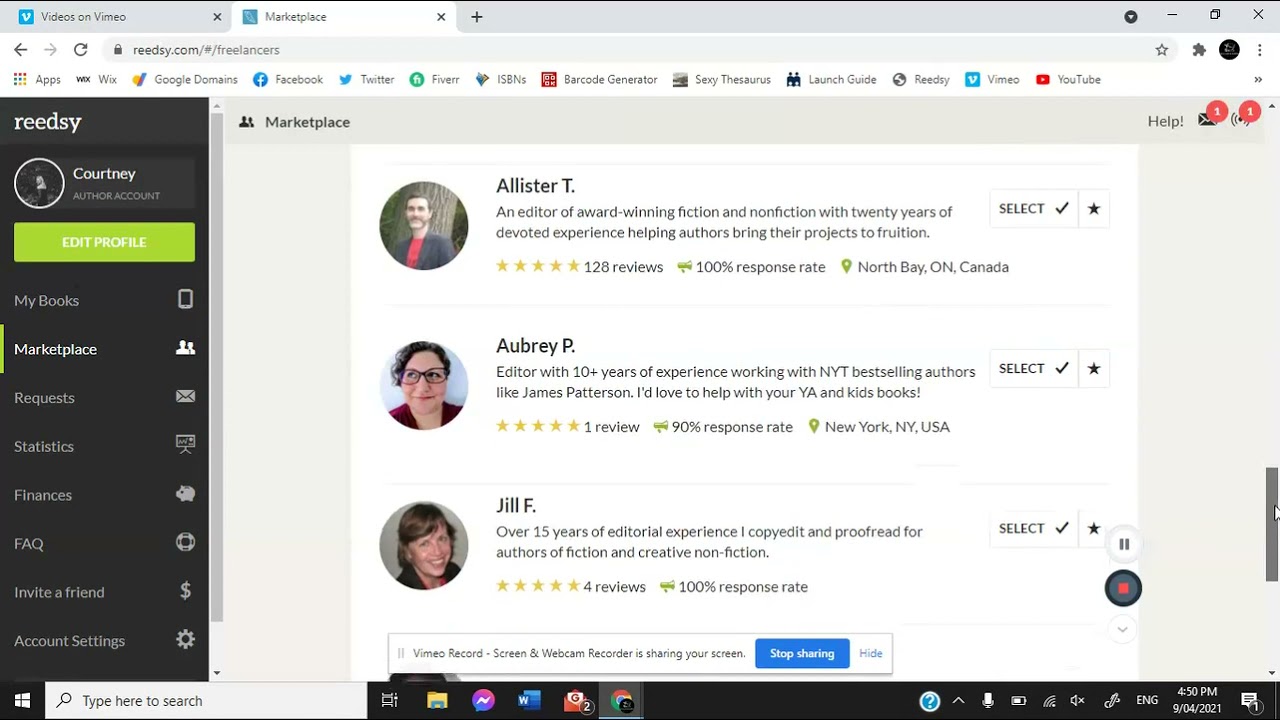
Task: Show more bookmarks chevron
Action: pyautogui.click(x=1258, y=80)
